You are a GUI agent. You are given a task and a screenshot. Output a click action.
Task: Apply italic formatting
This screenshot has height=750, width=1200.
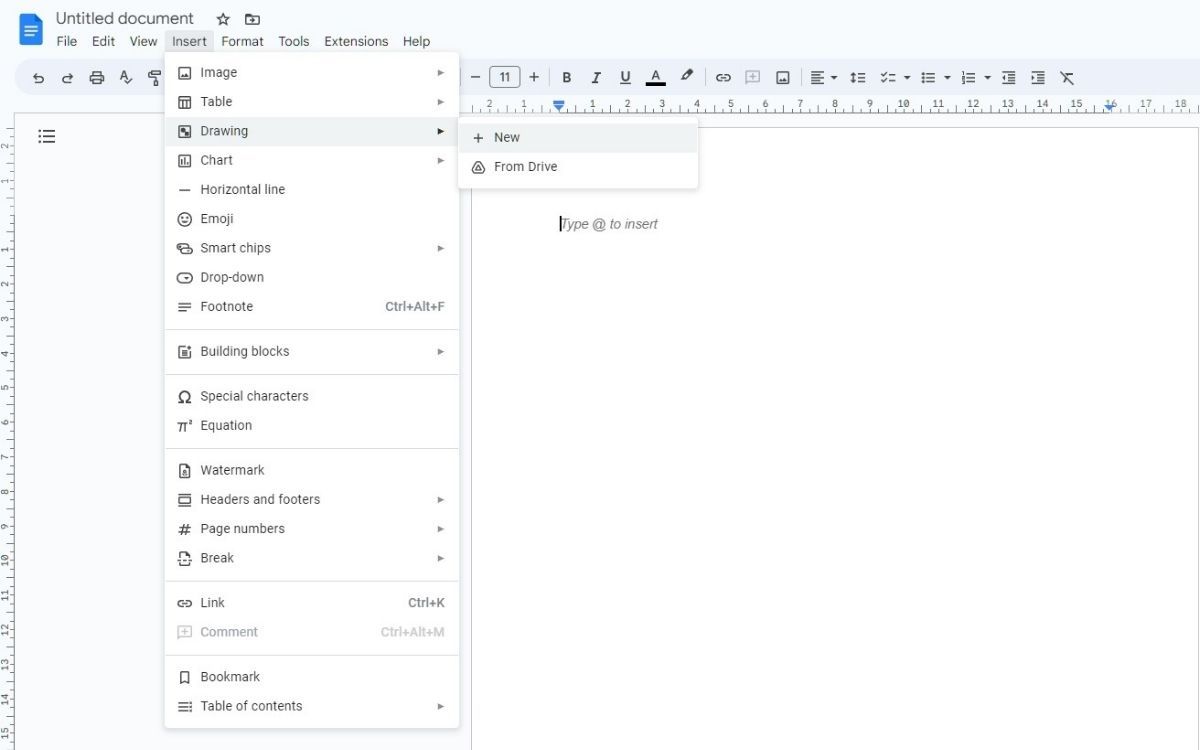(596, 77)
